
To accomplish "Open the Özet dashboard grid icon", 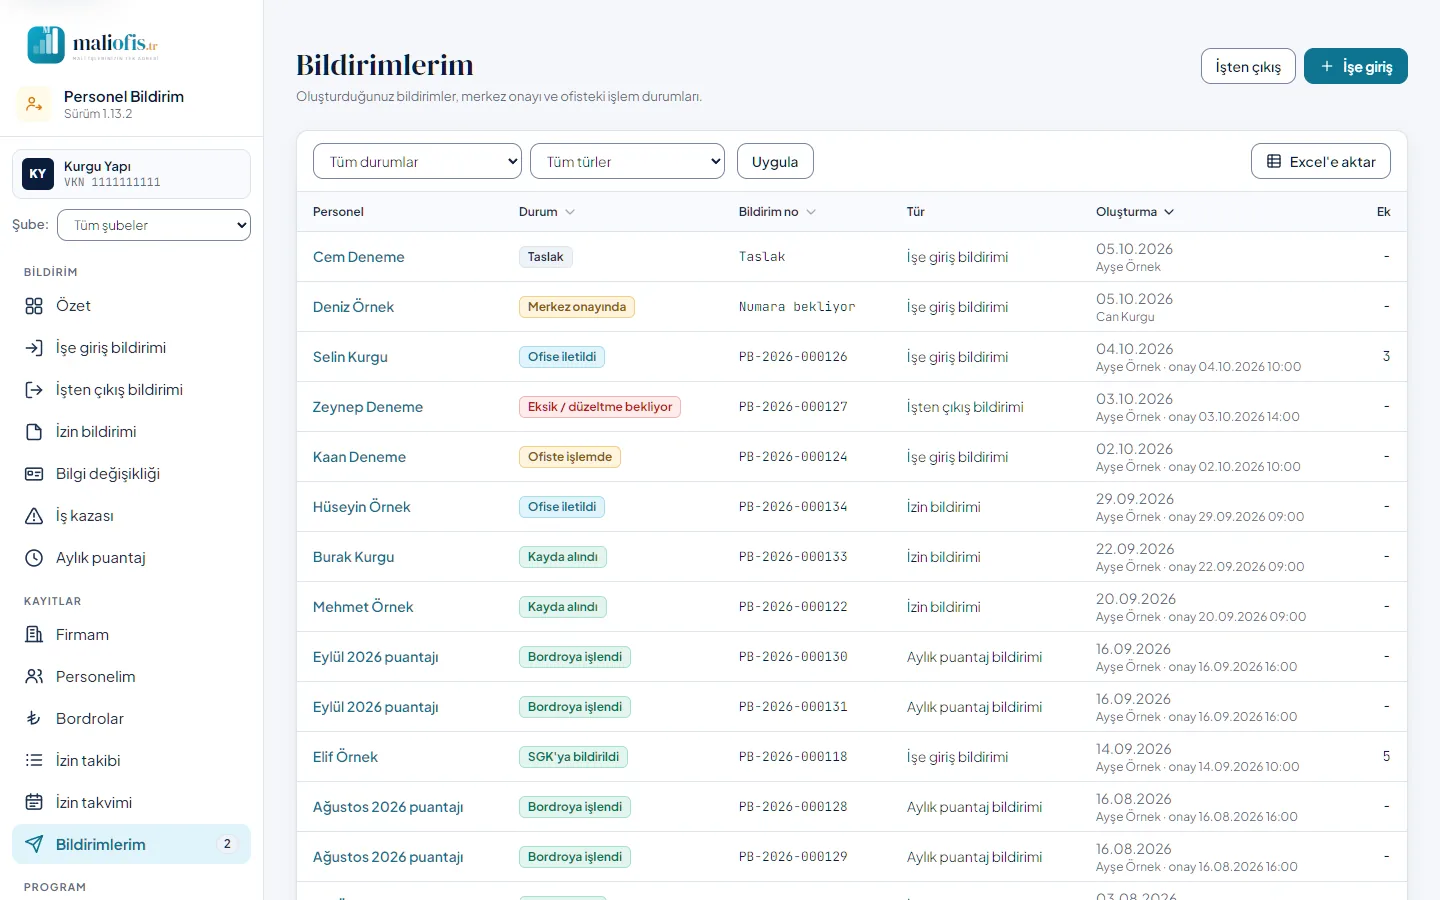I will [34, 306].
